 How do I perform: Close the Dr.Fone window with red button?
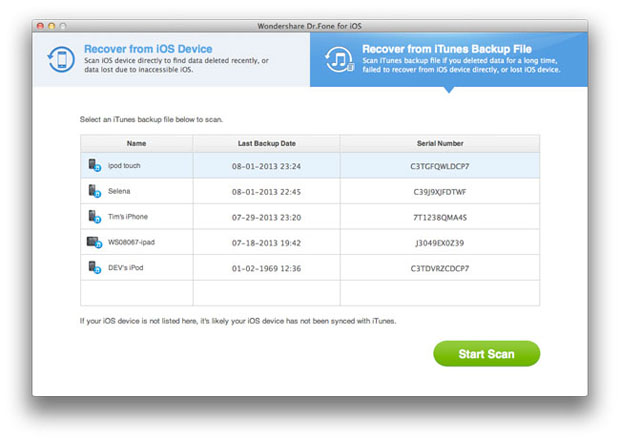(40, 26)
